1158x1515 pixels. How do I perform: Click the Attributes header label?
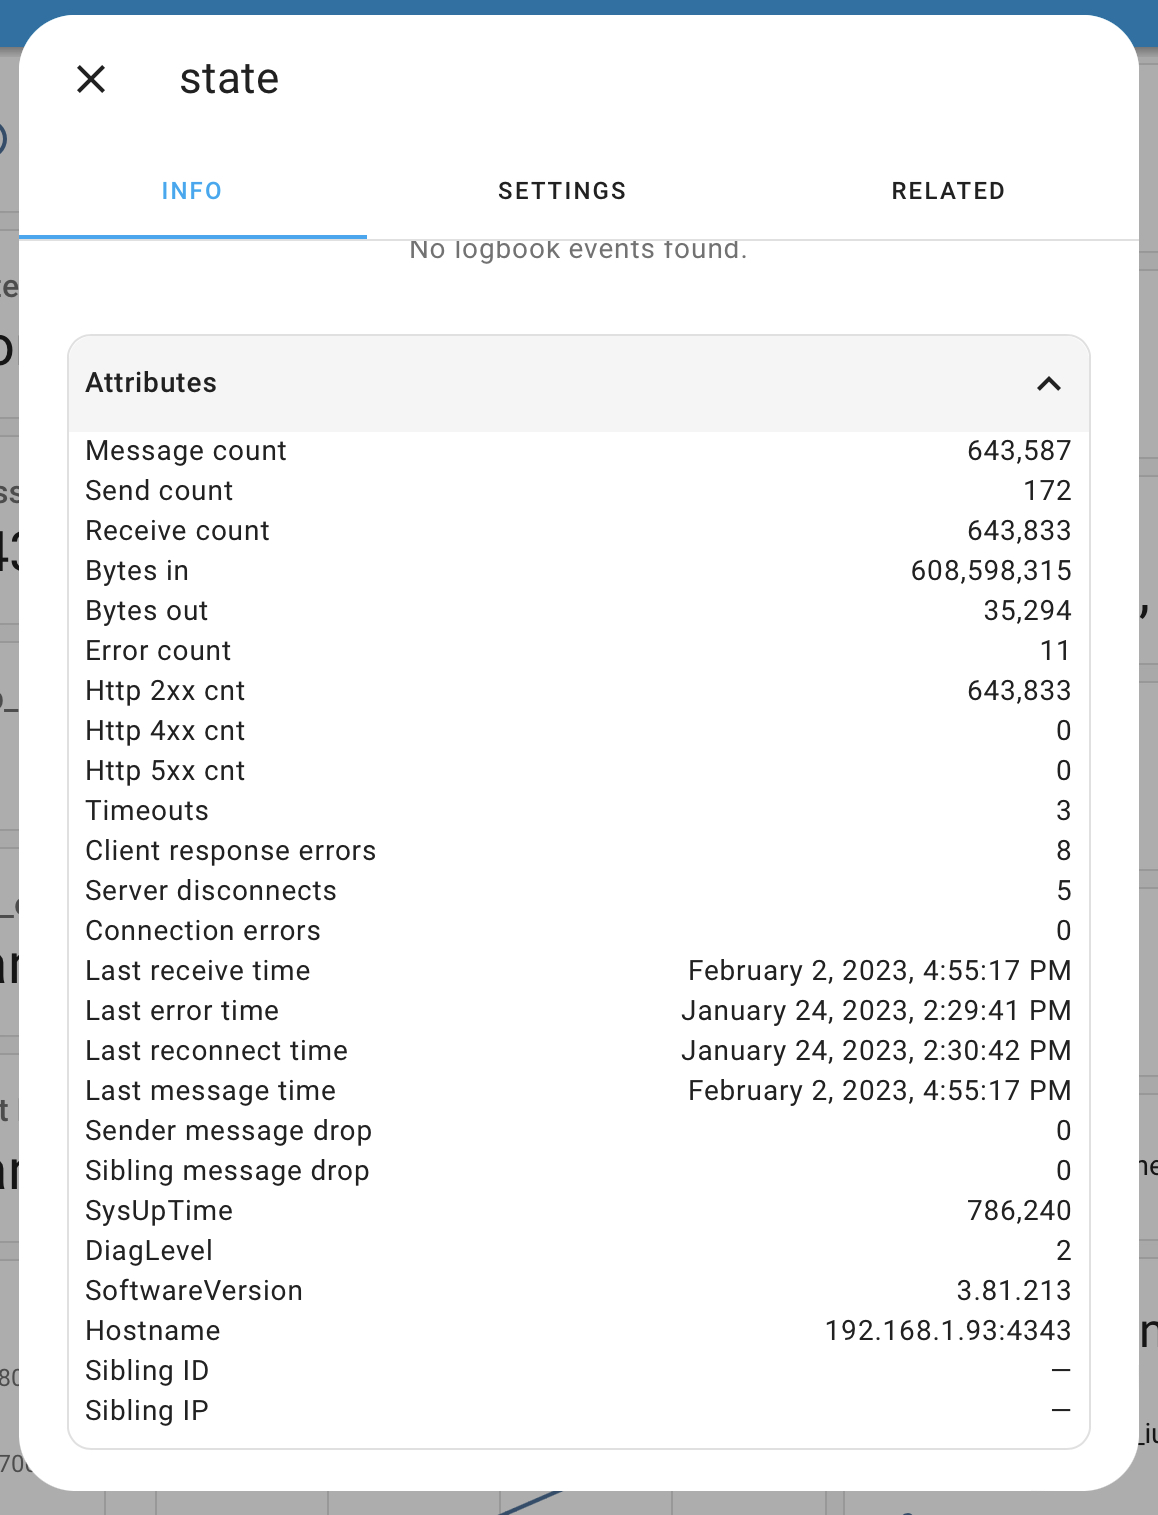tap(151, 383)
